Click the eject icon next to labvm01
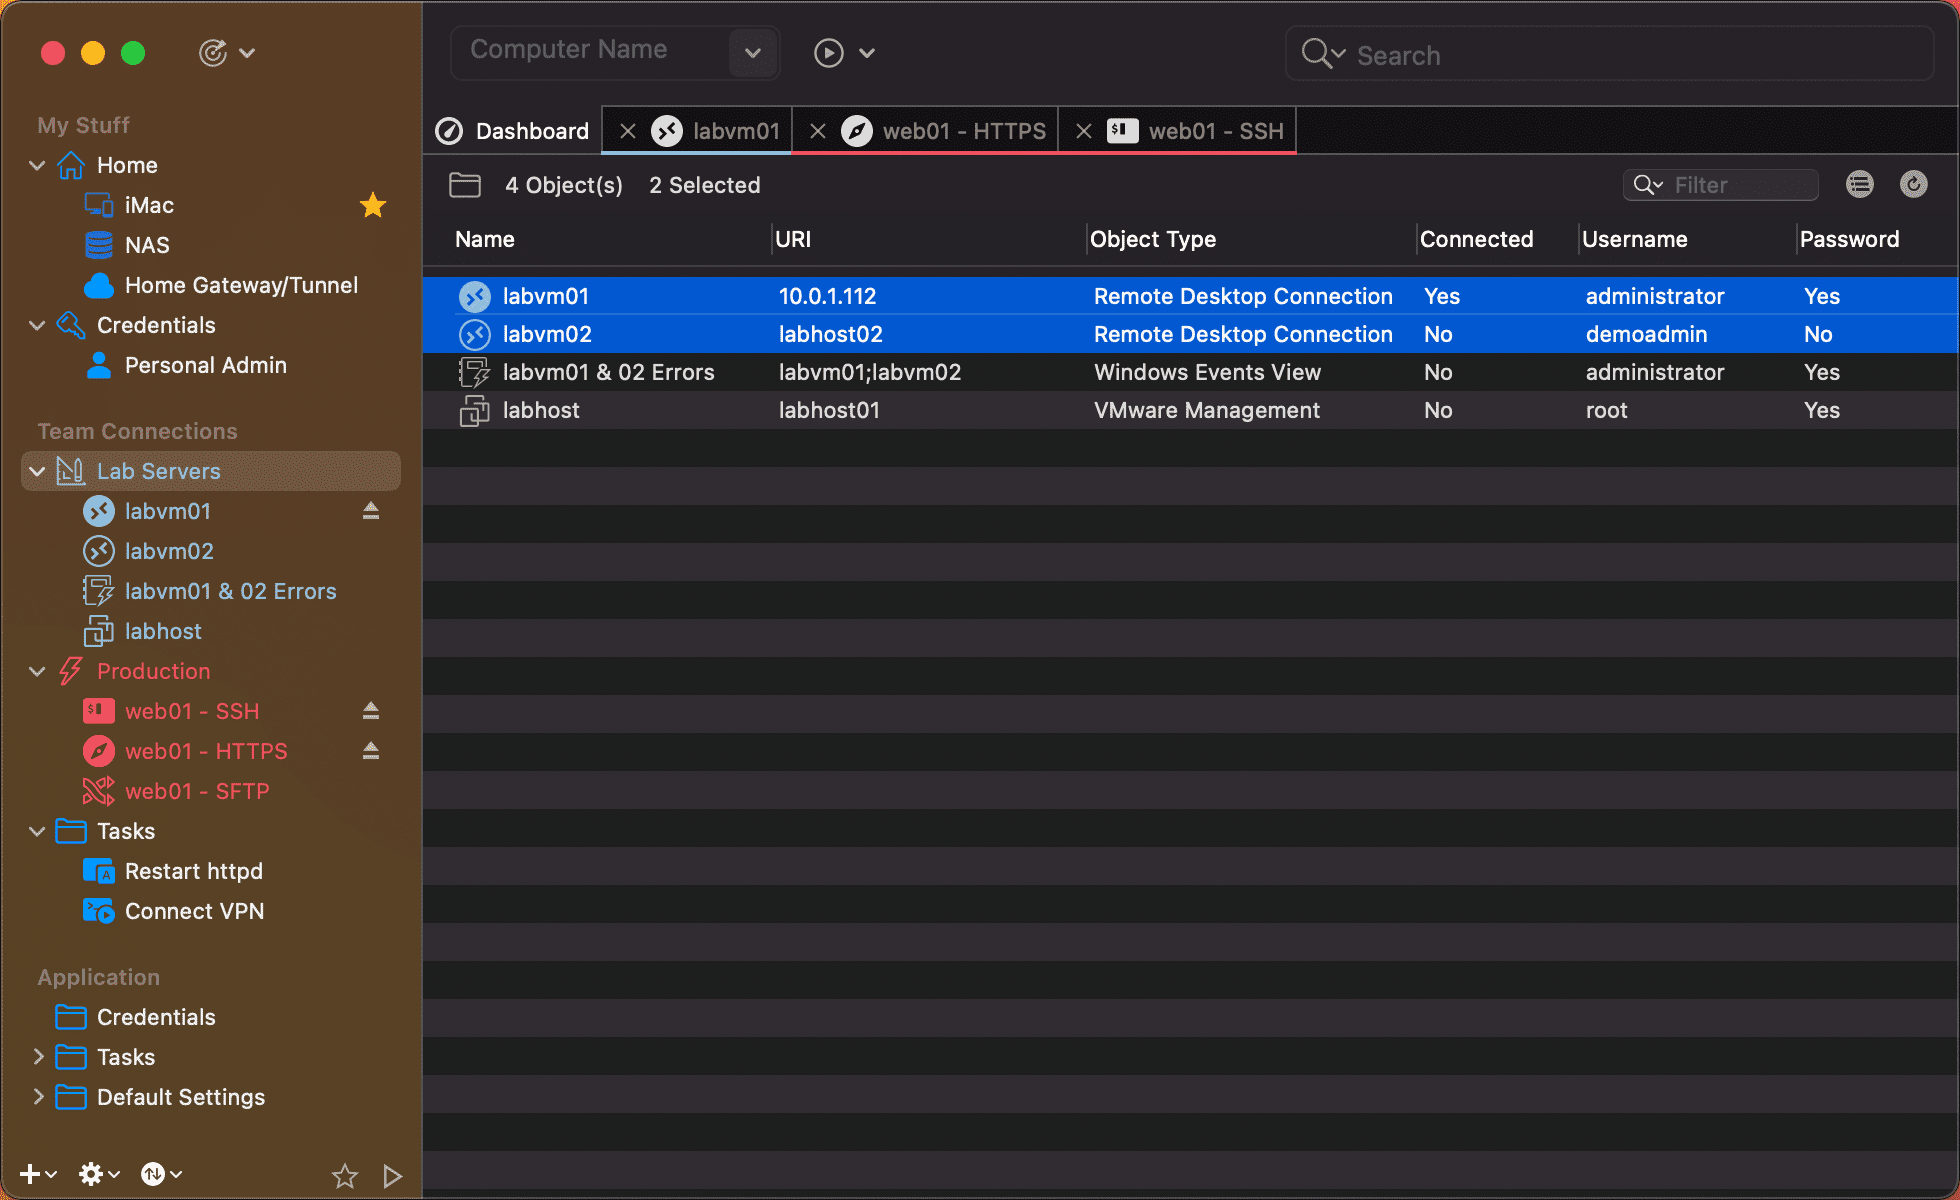The height and width of the screenshot is (1200, 1960). tap(371, 511)
